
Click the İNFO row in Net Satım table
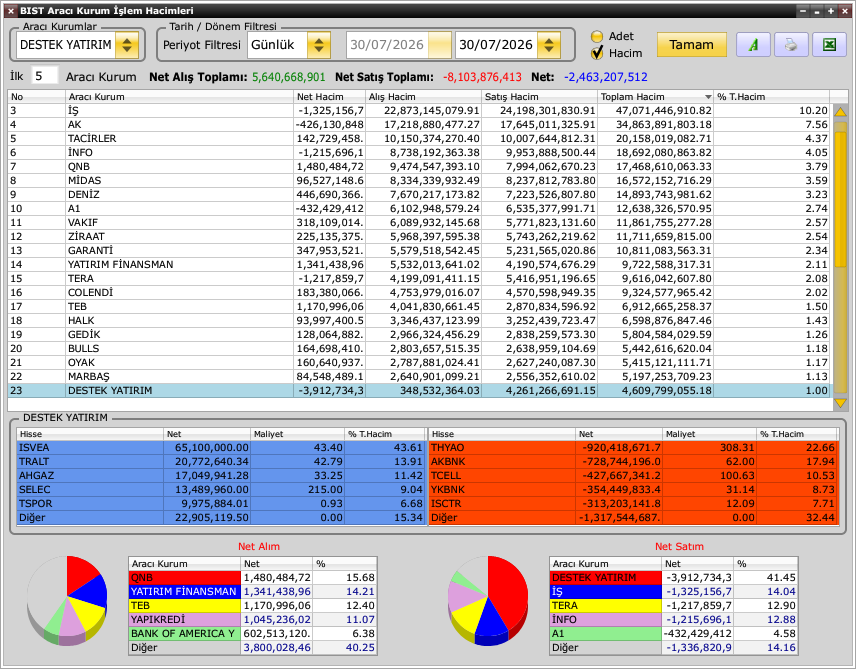point(674,619)
